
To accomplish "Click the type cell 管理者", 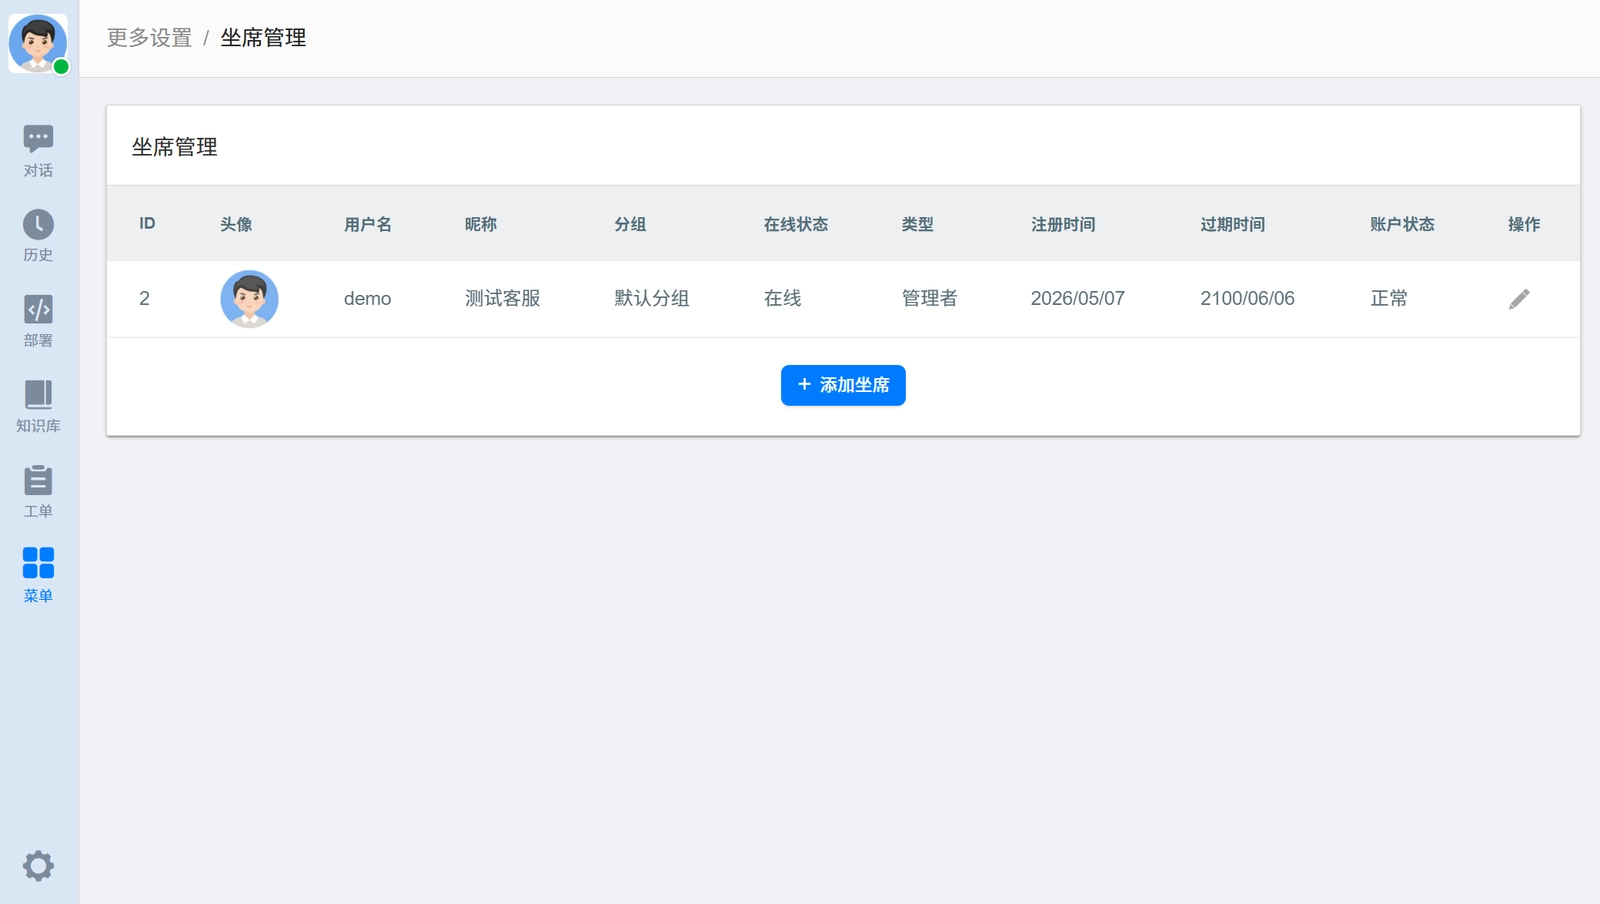I will [930, 298].
